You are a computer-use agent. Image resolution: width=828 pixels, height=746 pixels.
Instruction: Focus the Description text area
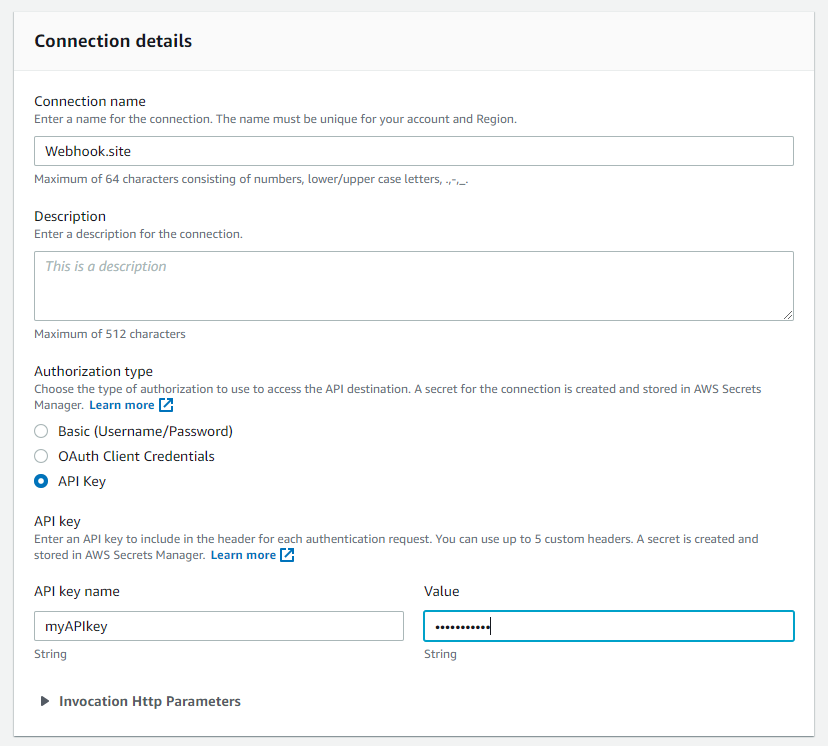coord(413,285)
